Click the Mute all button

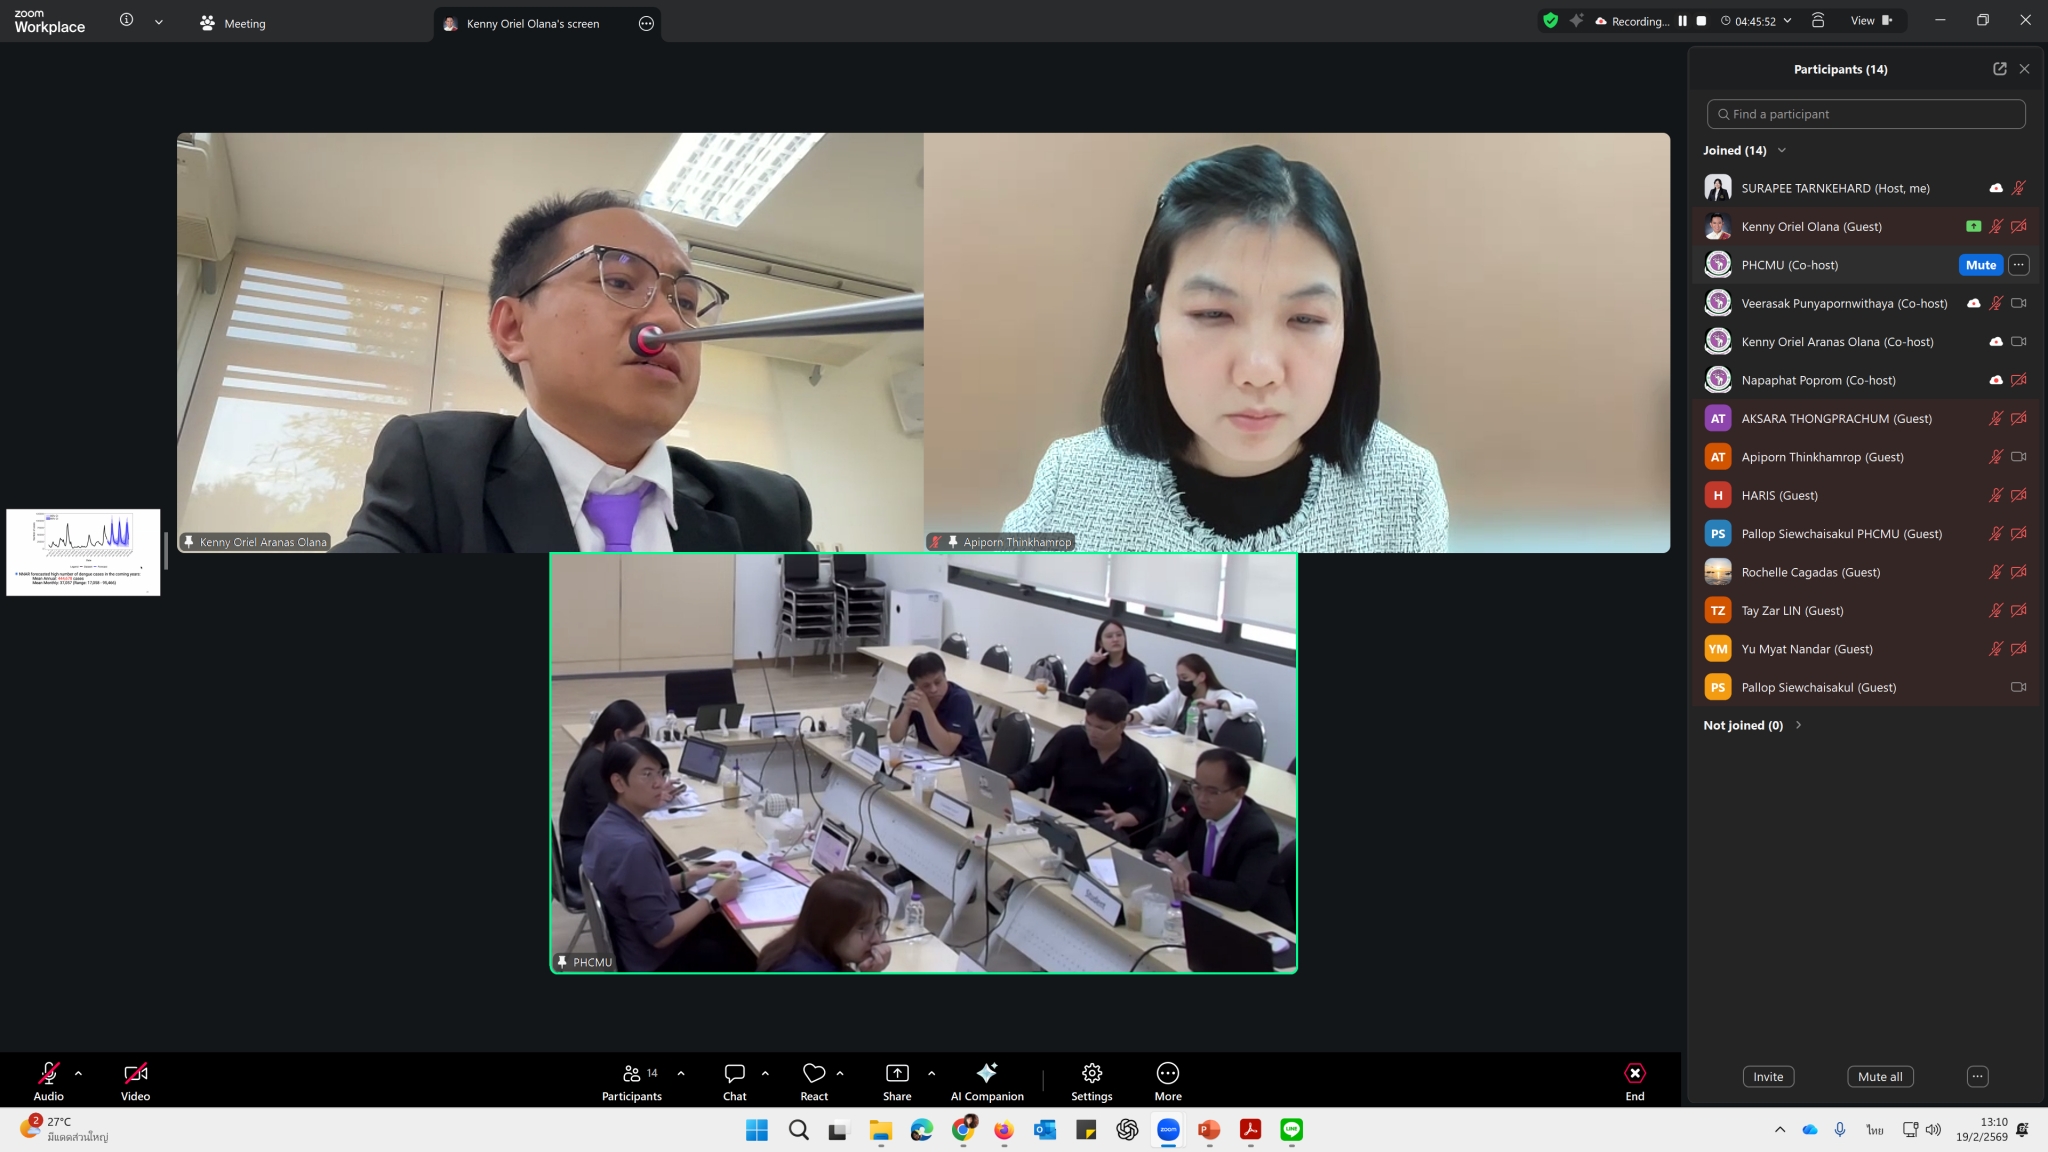[x=1879, y=1077]
